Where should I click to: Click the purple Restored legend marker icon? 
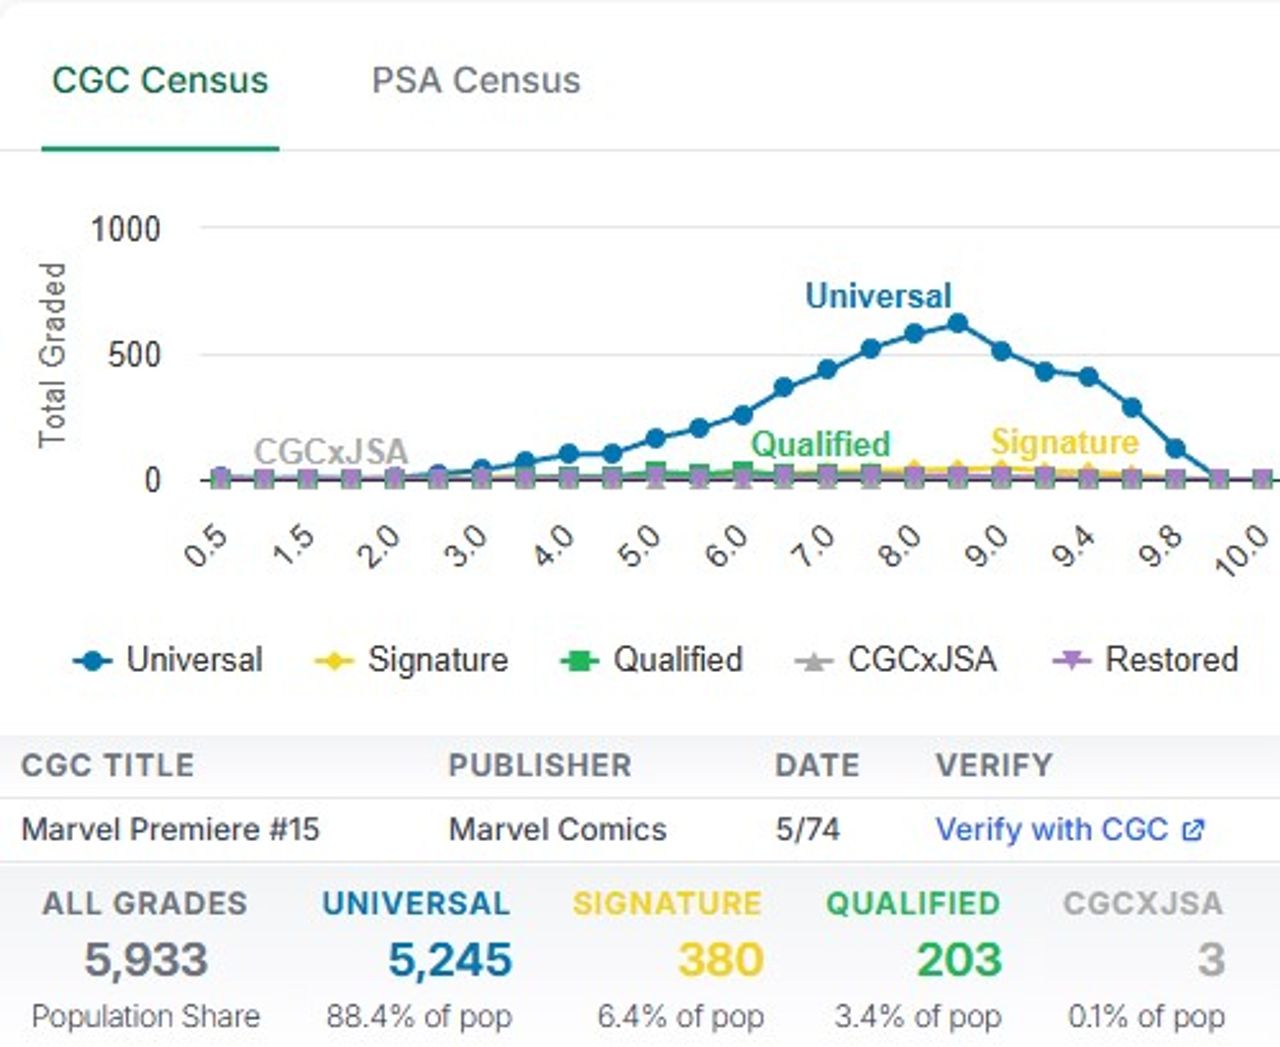tap(1071, 661)
